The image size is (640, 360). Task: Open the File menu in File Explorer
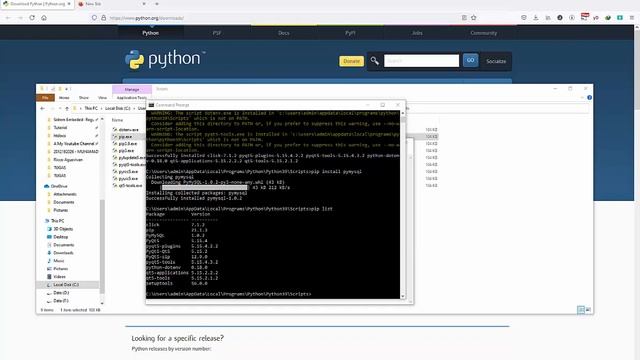pyautogui.click(x=45, y=98)
